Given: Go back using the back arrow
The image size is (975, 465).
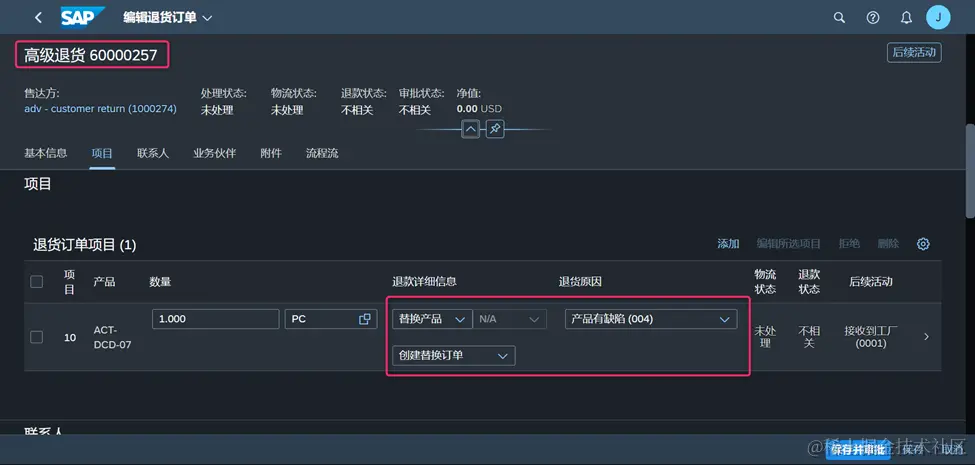Looking at the screenshot, I should point(39,17).
